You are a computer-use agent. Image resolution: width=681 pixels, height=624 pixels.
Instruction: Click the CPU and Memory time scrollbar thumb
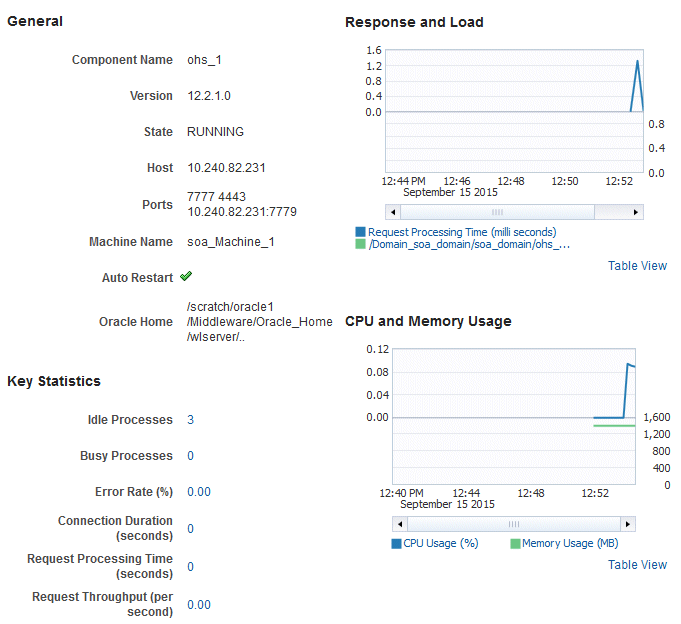pos(514,524)
